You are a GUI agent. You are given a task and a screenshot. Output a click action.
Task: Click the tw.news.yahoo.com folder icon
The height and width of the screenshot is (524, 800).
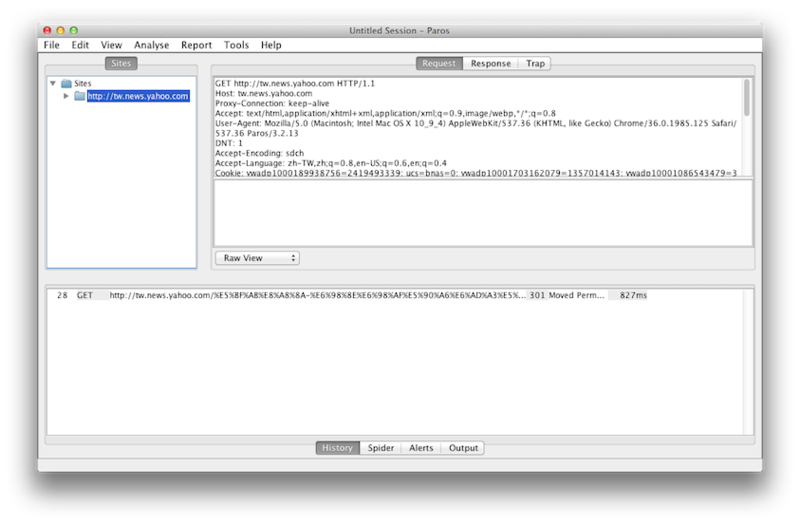click(80, 96)
